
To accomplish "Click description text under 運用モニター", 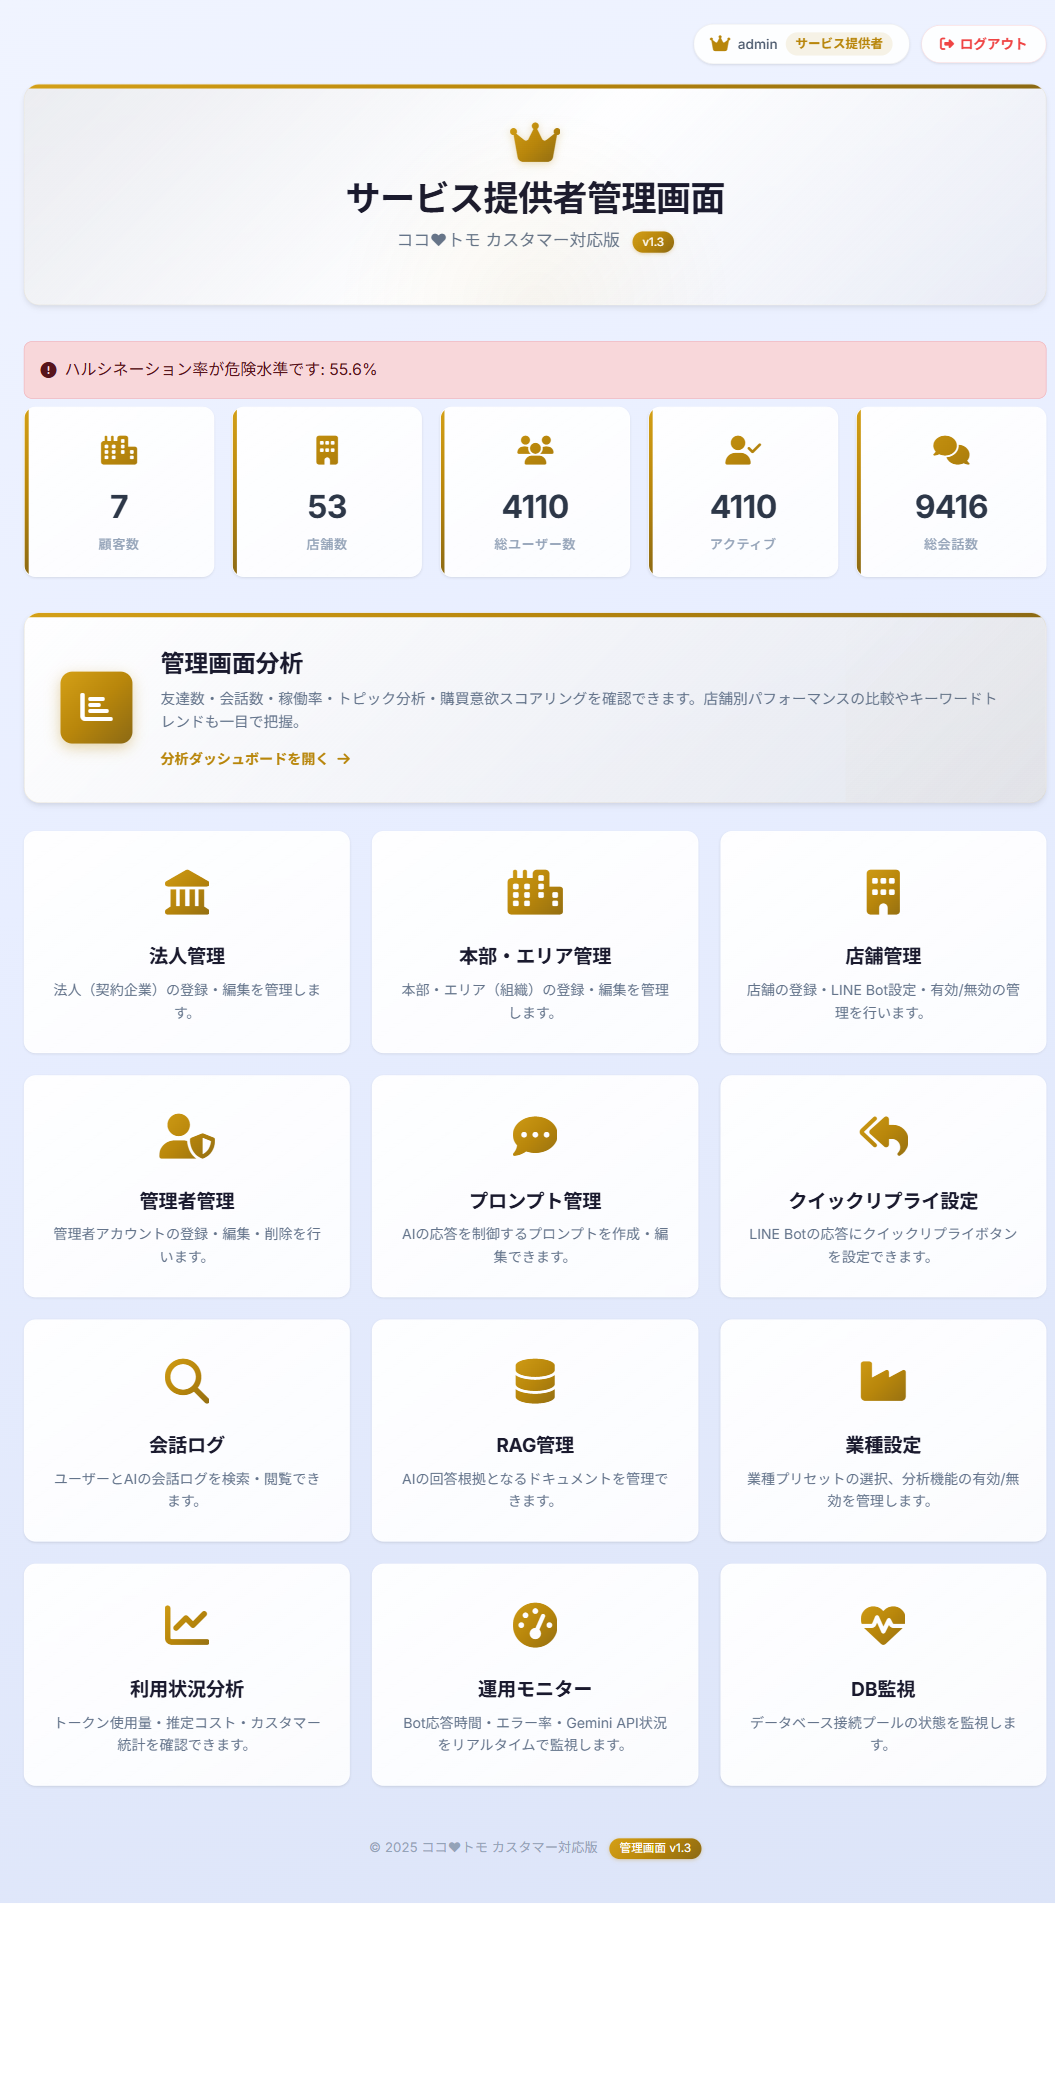I will click(535, 1734).
